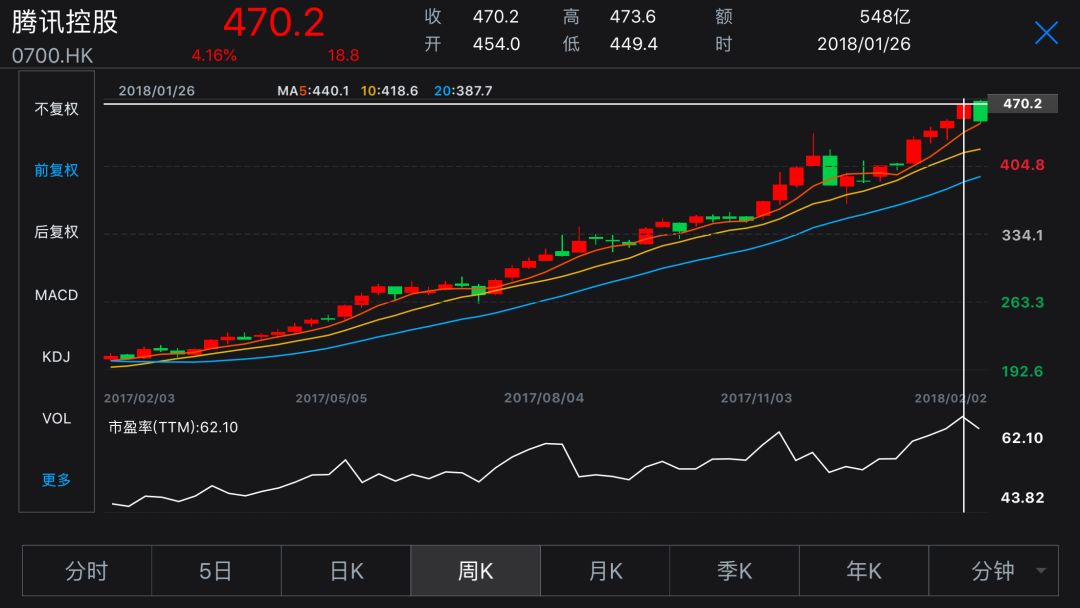This screenshot has height=608, width=1080.
Task: Show the MACD indicator
Action: click(56, 295)
